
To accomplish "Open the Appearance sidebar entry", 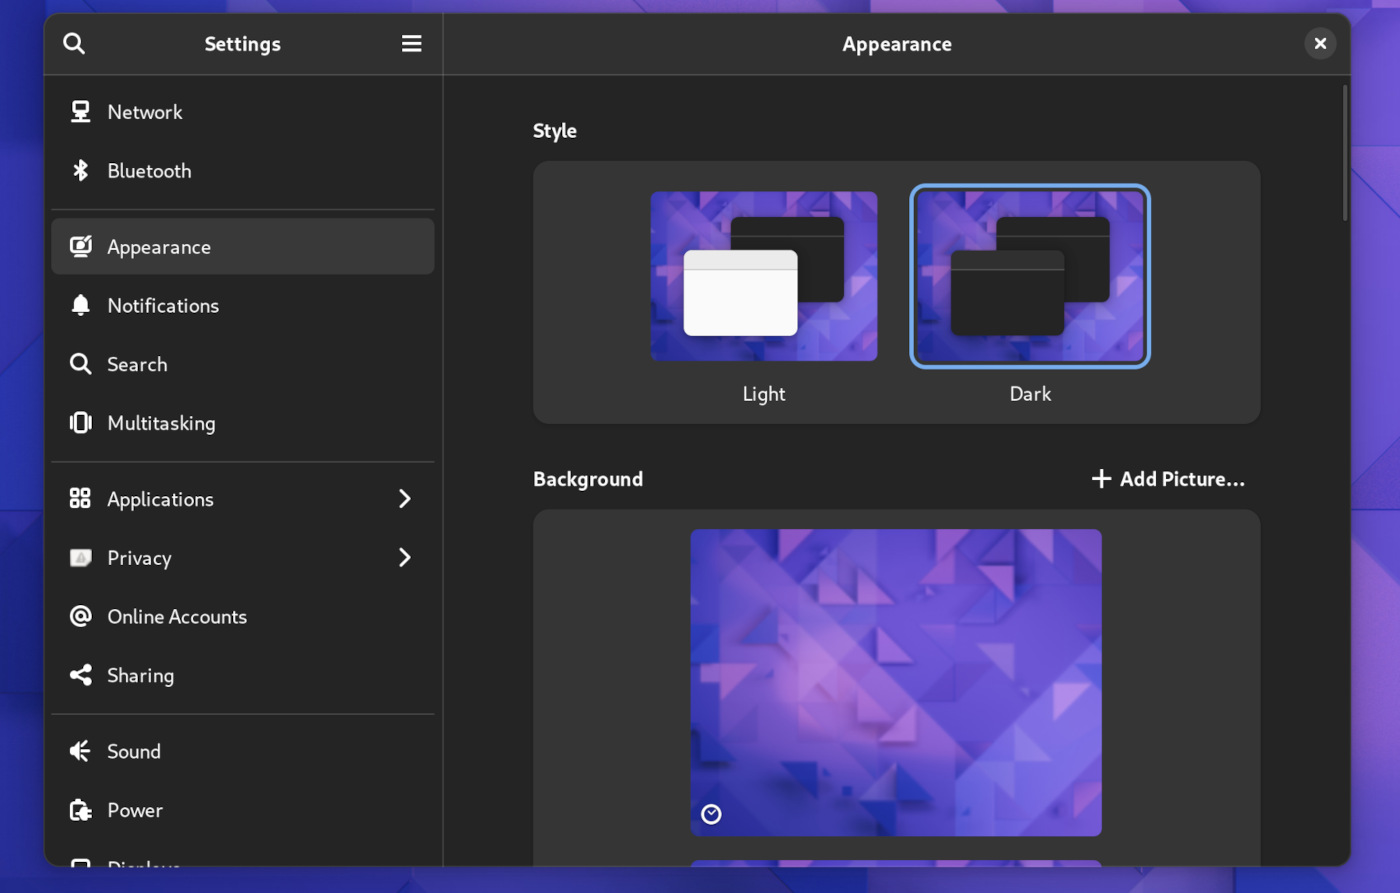I will (160, 246).
